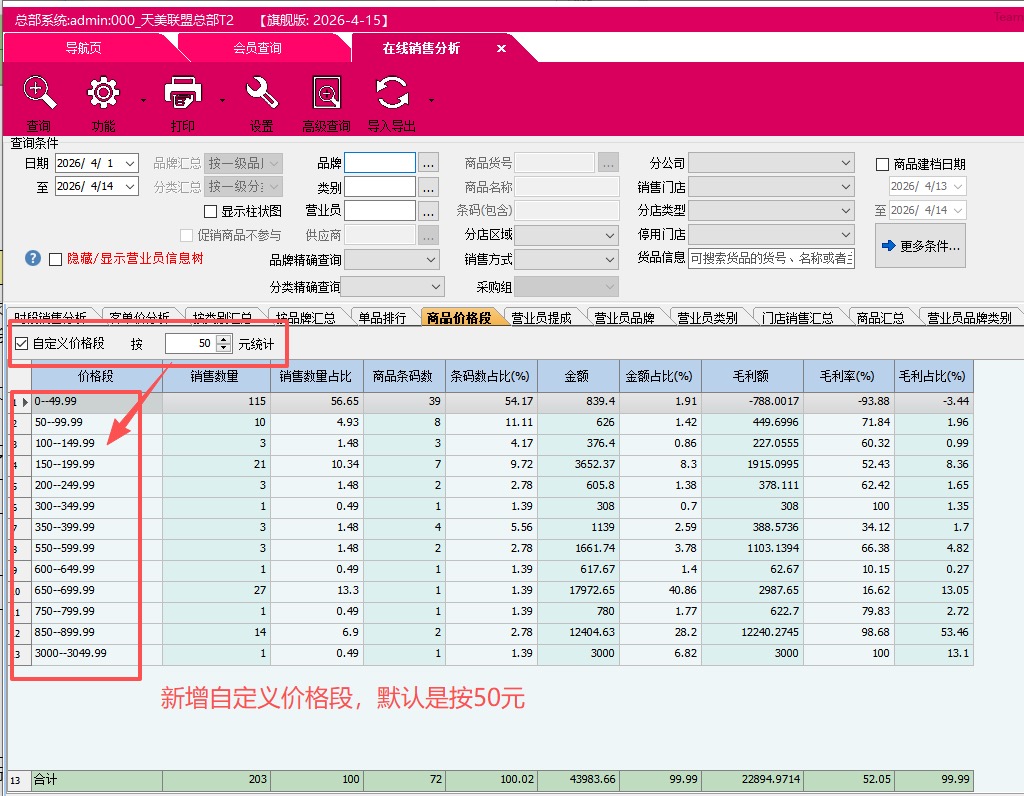Click the 毛利率(%) column header
This screenshot has width=1024, height=796.
tap(849, 376)
